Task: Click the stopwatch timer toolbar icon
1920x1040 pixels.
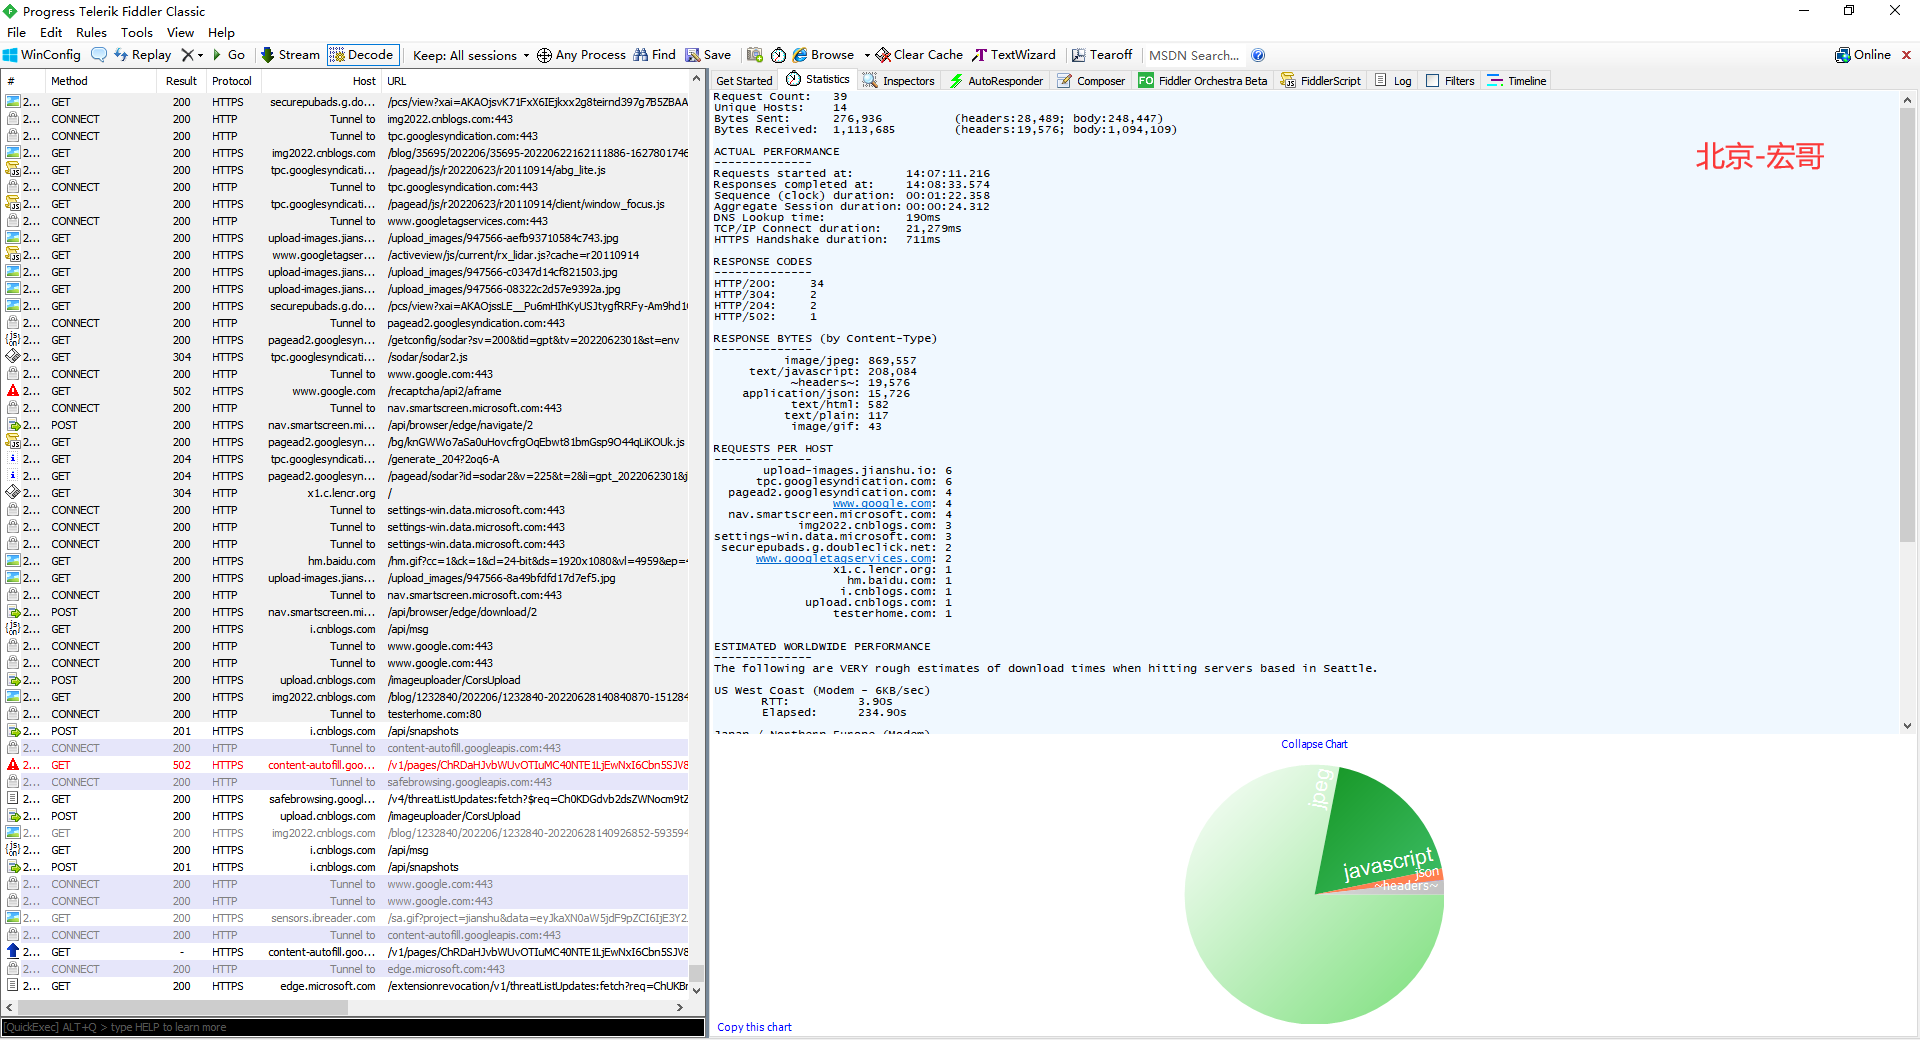Action: coord(778,55)
